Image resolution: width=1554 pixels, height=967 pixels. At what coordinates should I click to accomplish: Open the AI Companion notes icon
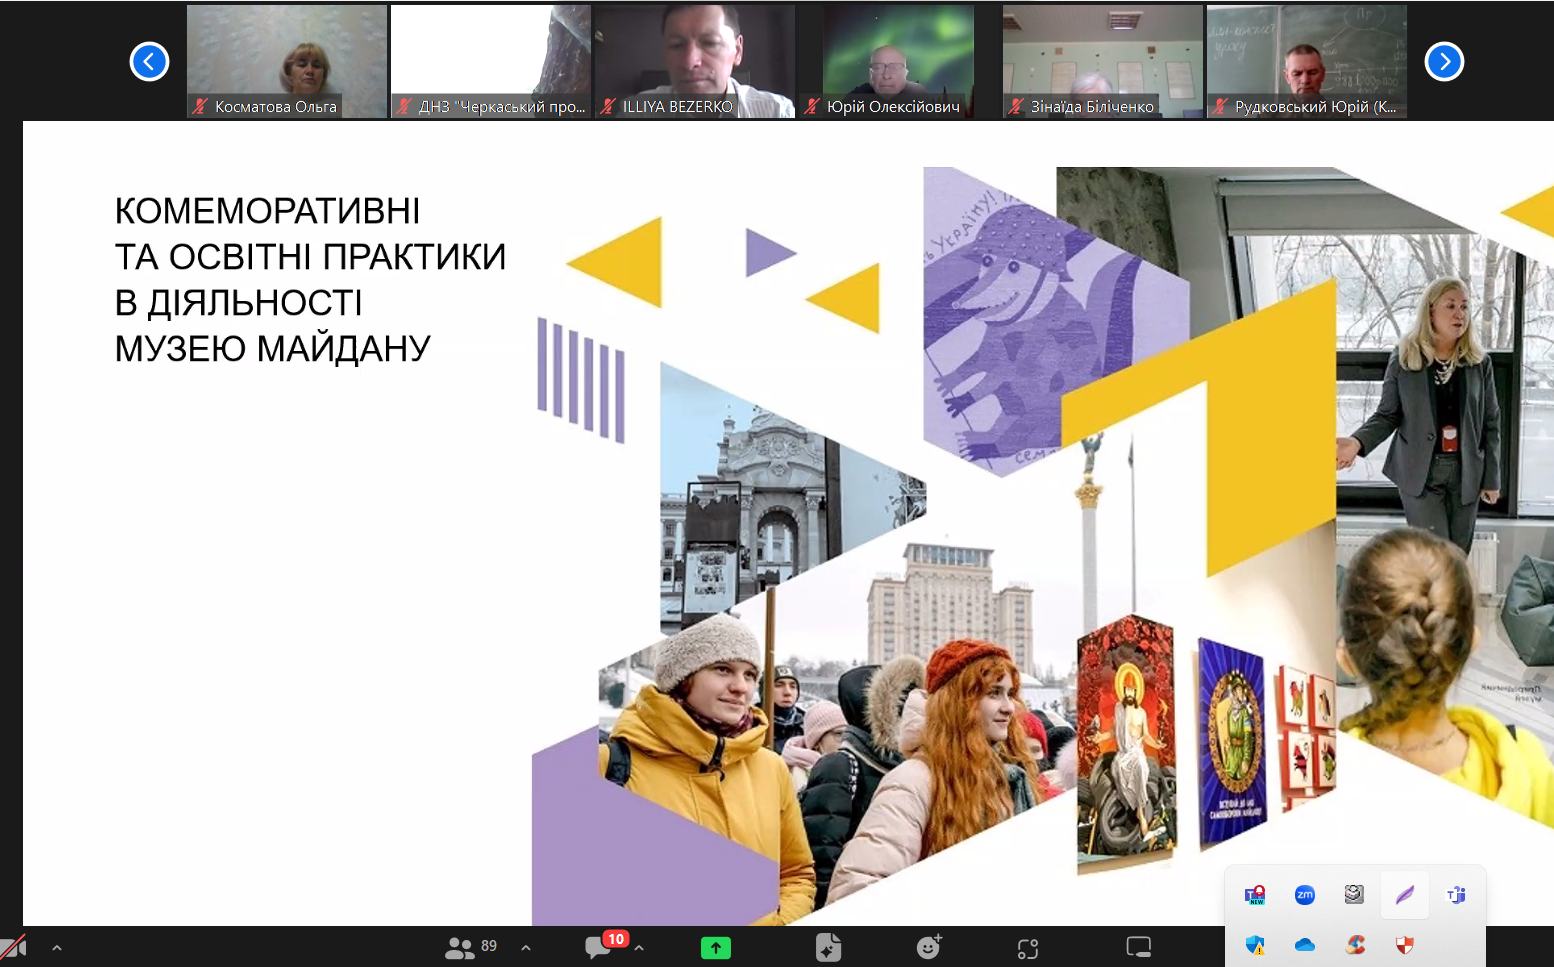(828, 947)
